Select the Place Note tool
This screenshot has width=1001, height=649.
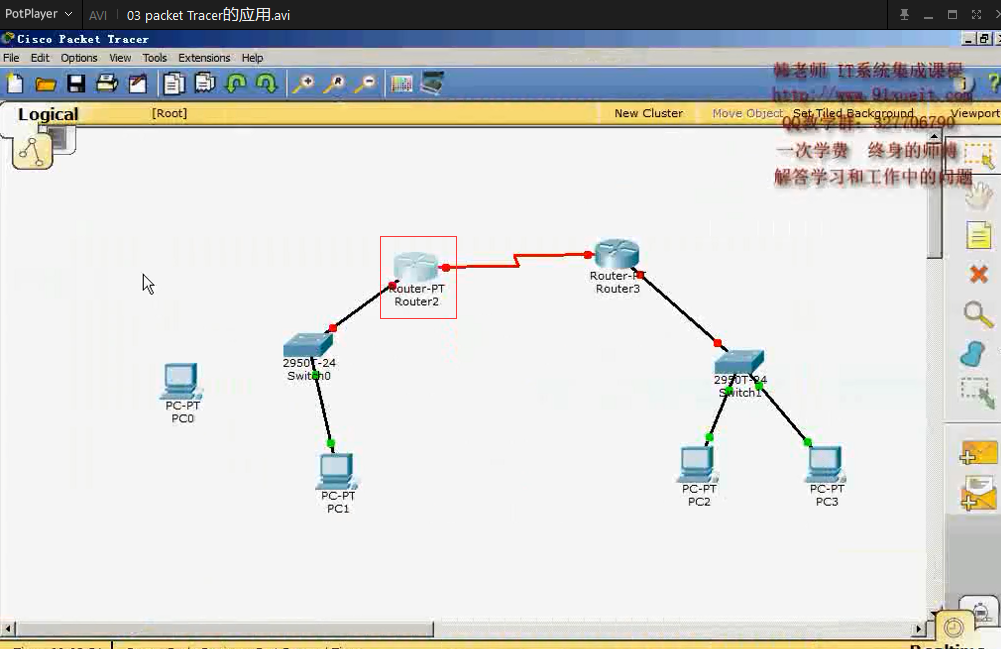[979, 235]
